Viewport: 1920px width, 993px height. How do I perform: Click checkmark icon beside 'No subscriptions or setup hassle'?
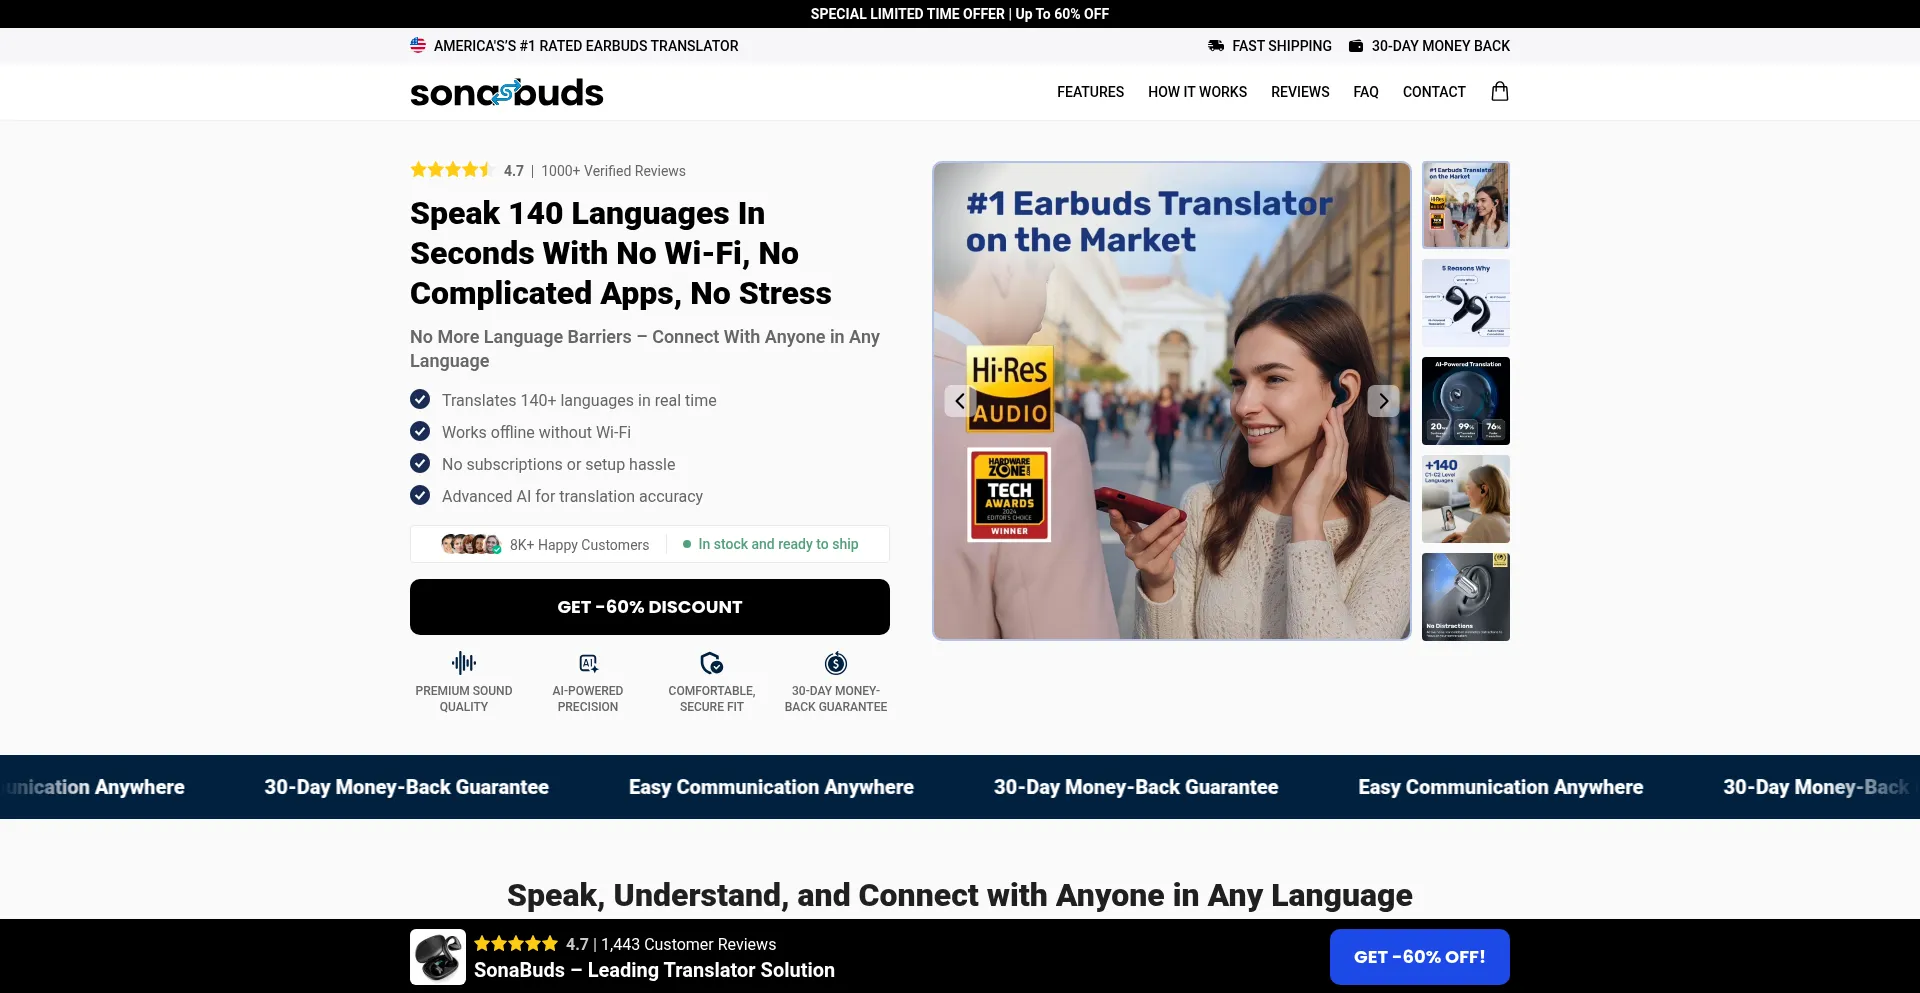[420, 463]
